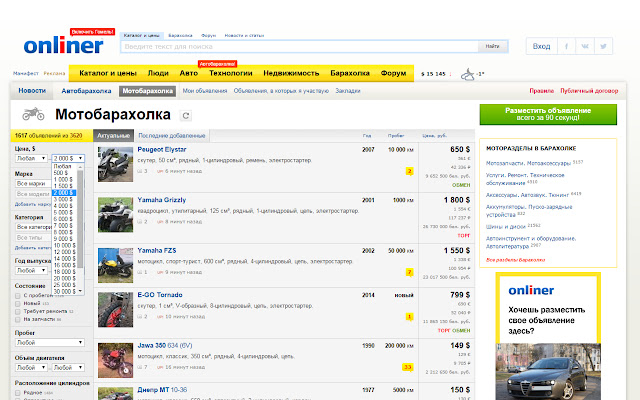The width and height of the screenshot is (640, 400).
Task: Switch to 'Последние добавленные' tab
Action: (x=171, y=136)
